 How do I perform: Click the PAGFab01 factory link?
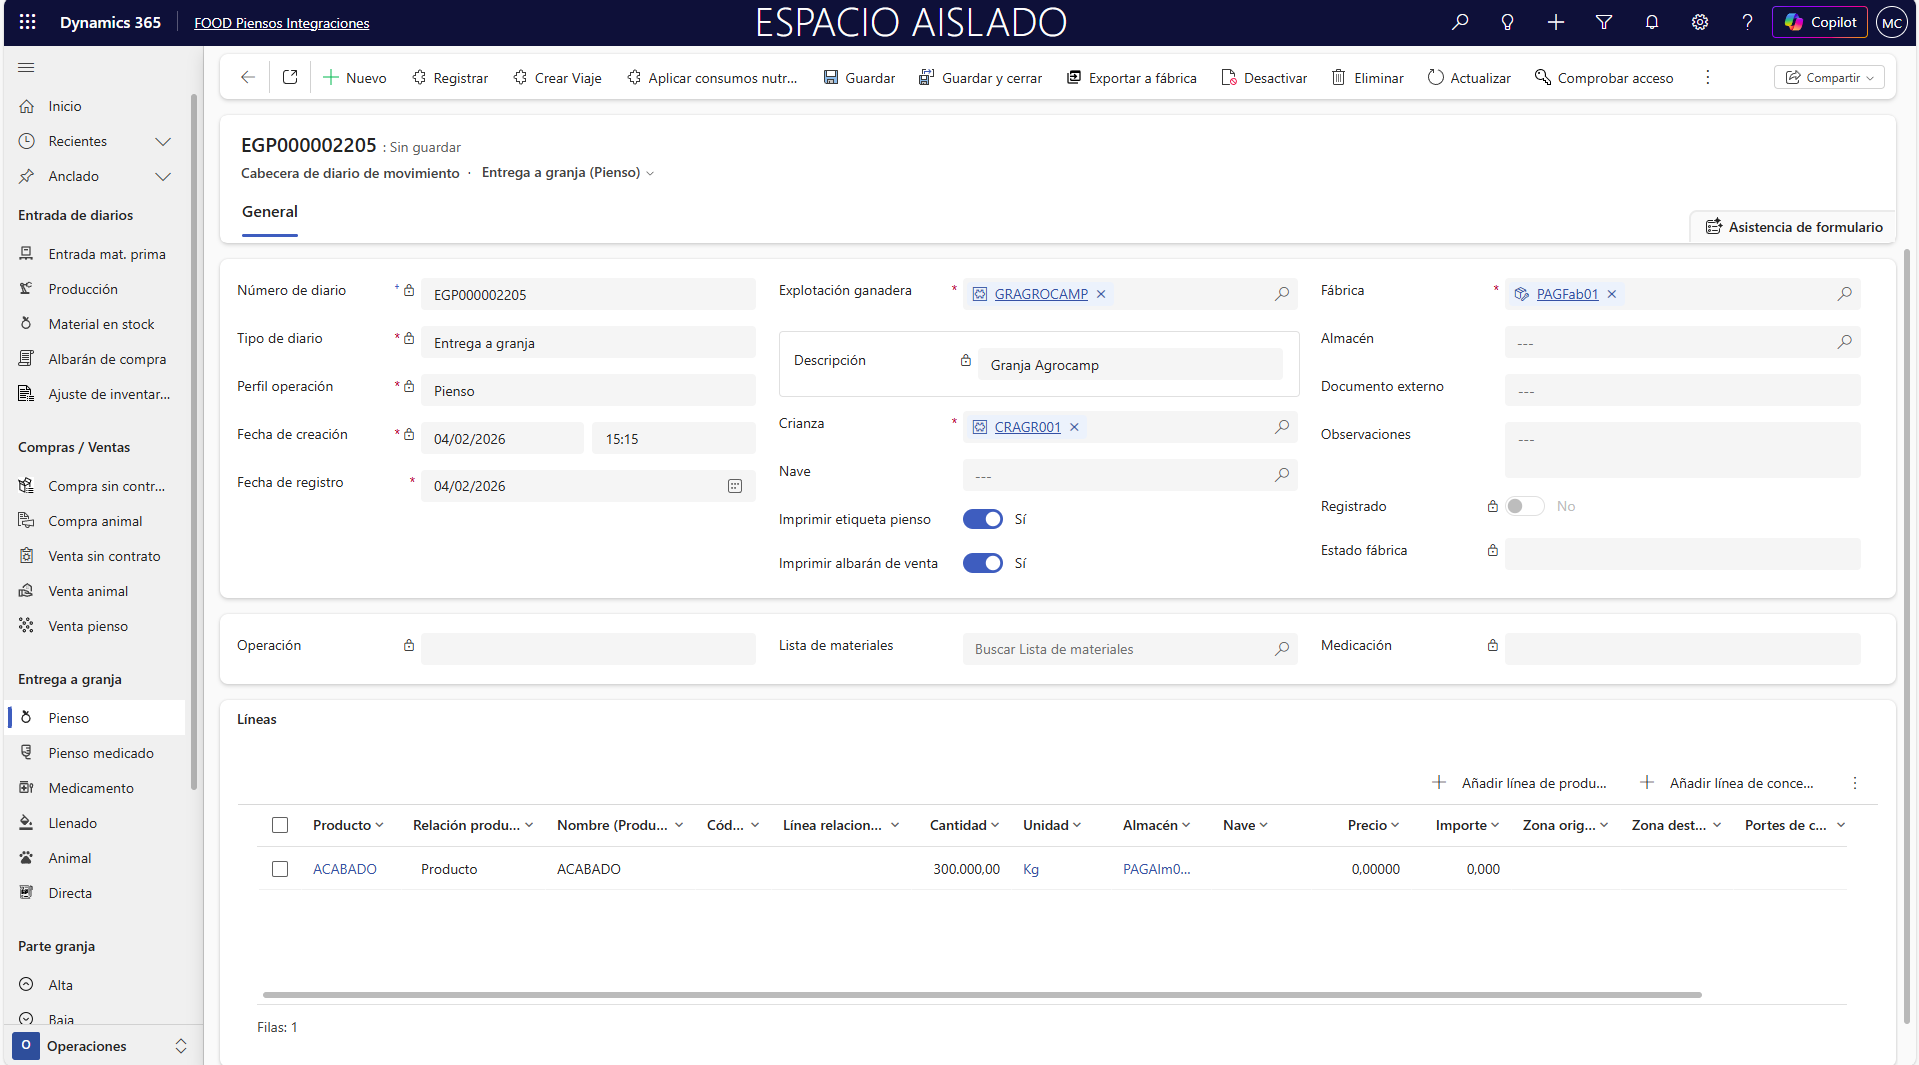[1567, 294]
